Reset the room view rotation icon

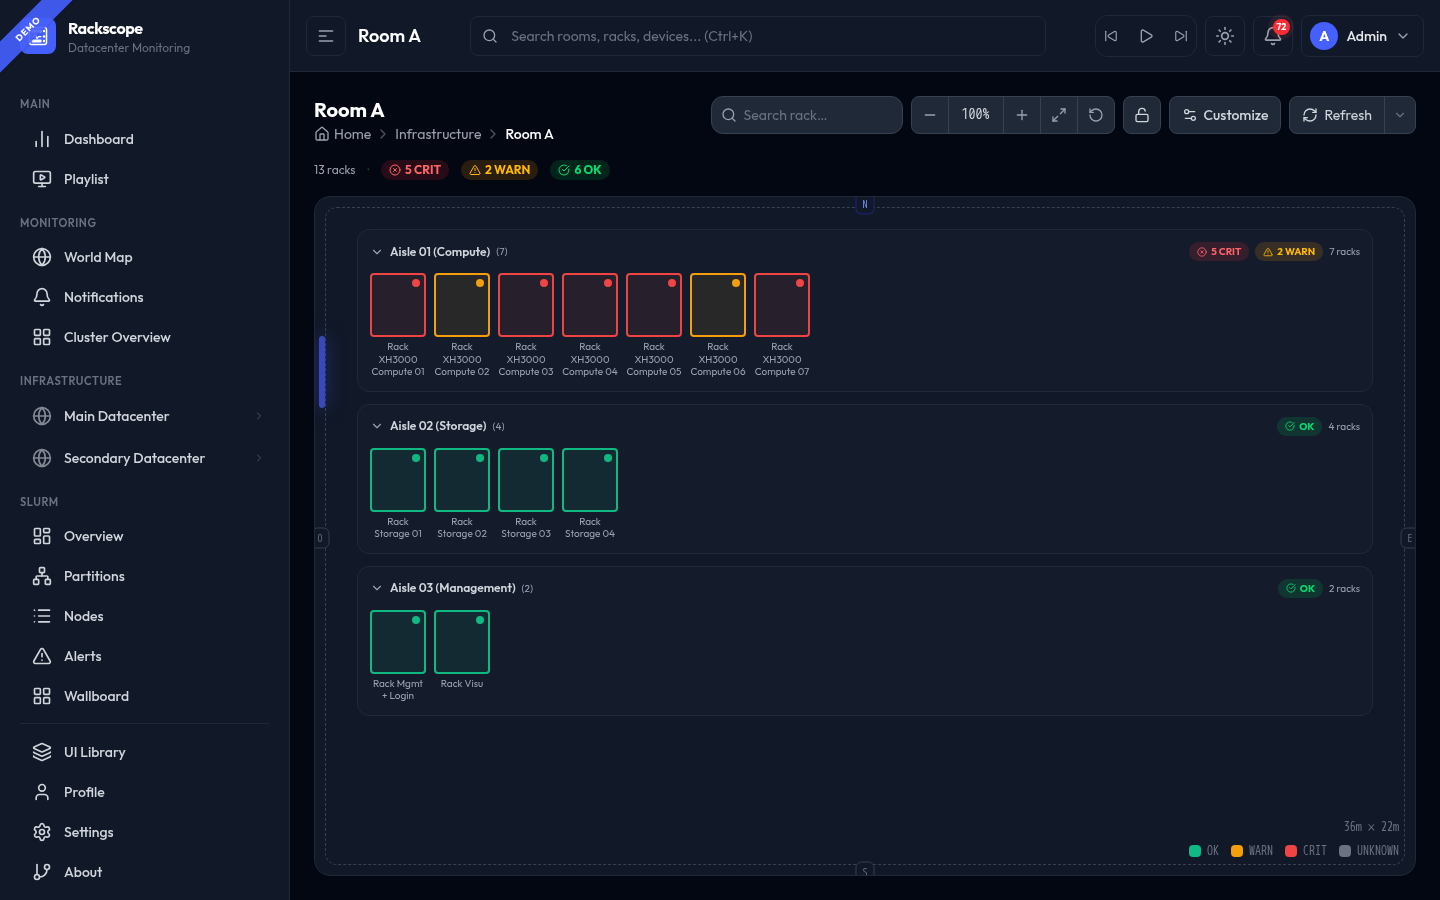pos(1096,115)
